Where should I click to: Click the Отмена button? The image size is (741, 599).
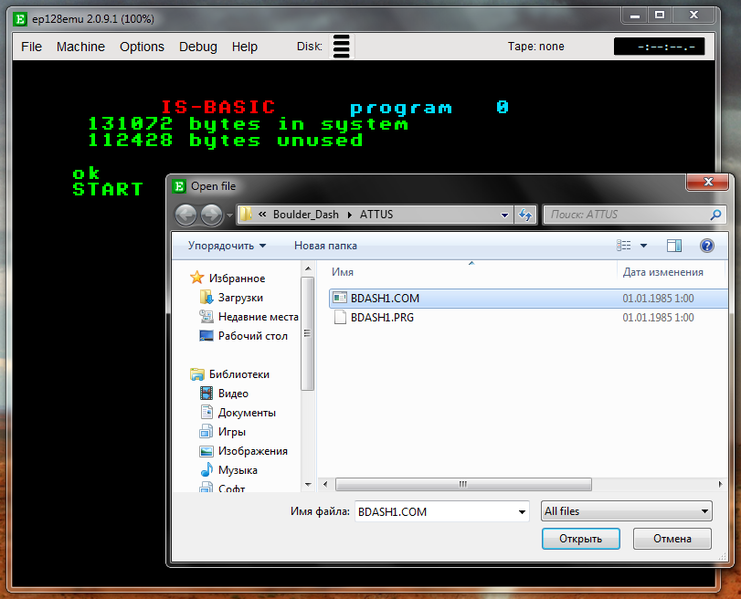672,539
